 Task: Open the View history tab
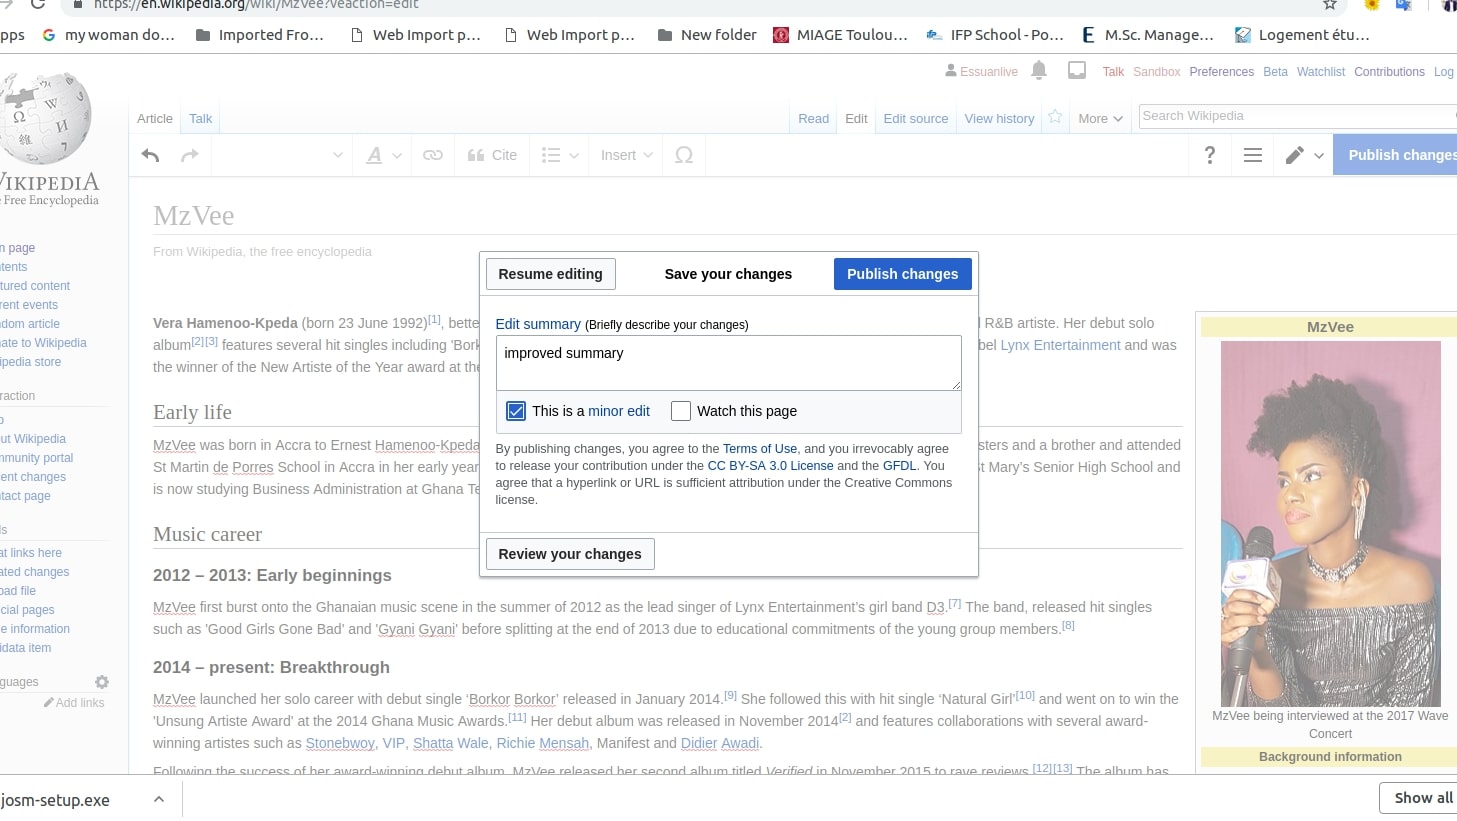[1000, 119]
